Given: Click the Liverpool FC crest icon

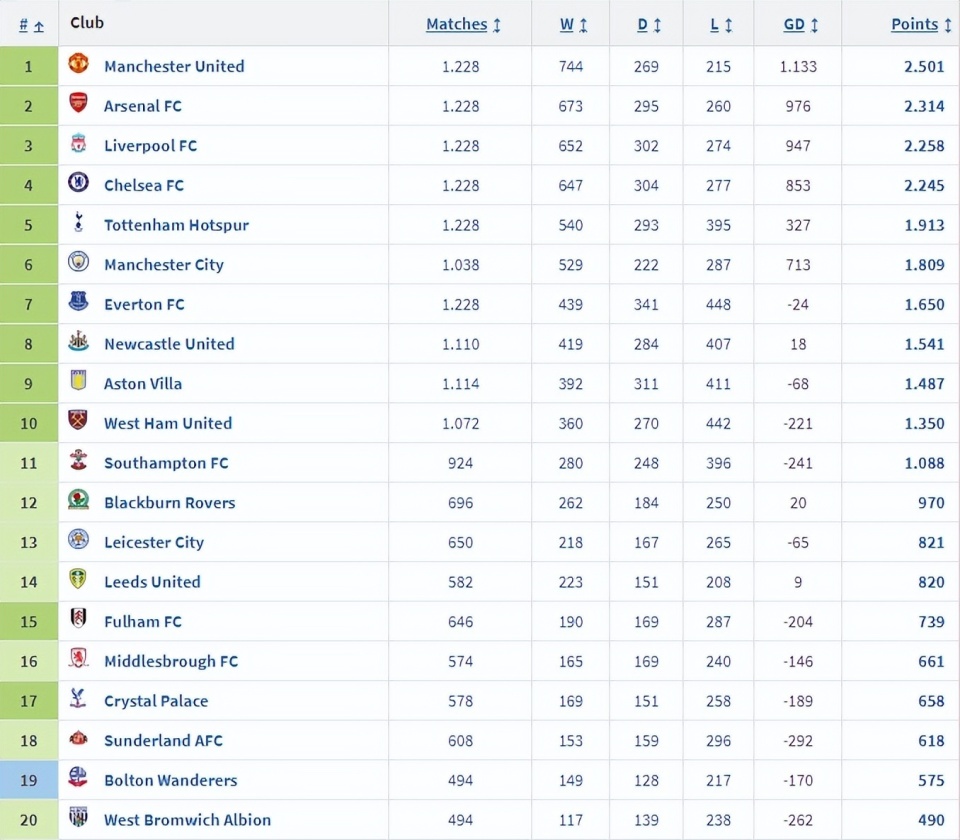Looking at the screenshot, I should pos(78,143).
